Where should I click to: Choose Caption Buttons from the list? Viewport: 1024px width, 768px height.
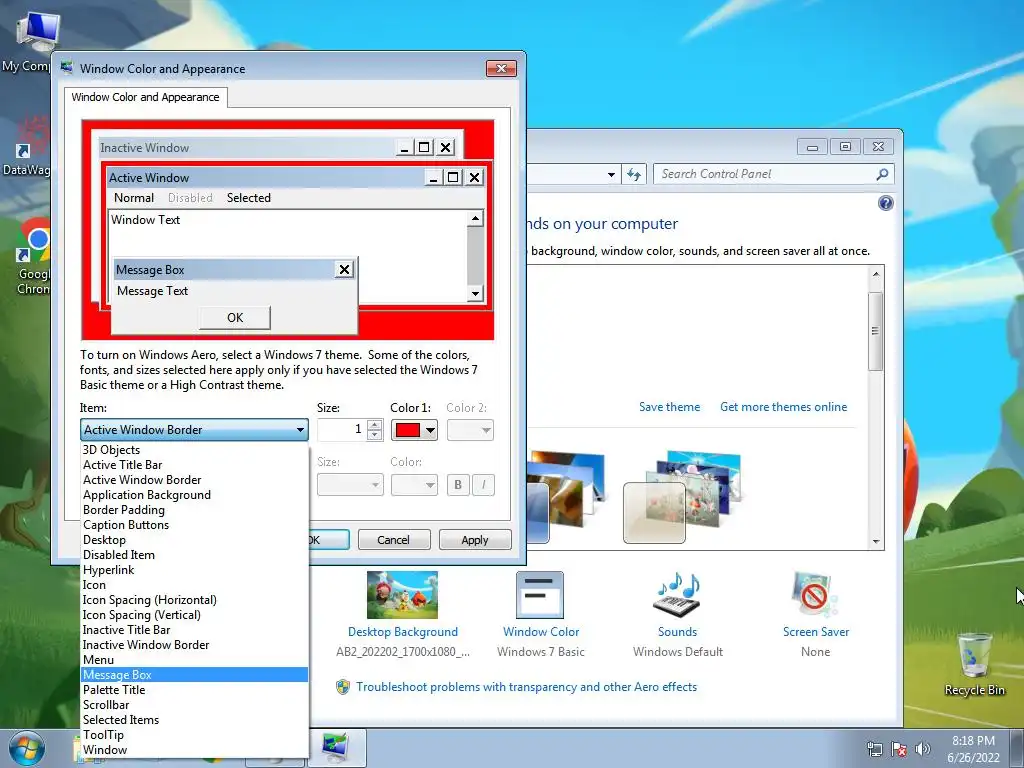[x=195, y=524]
